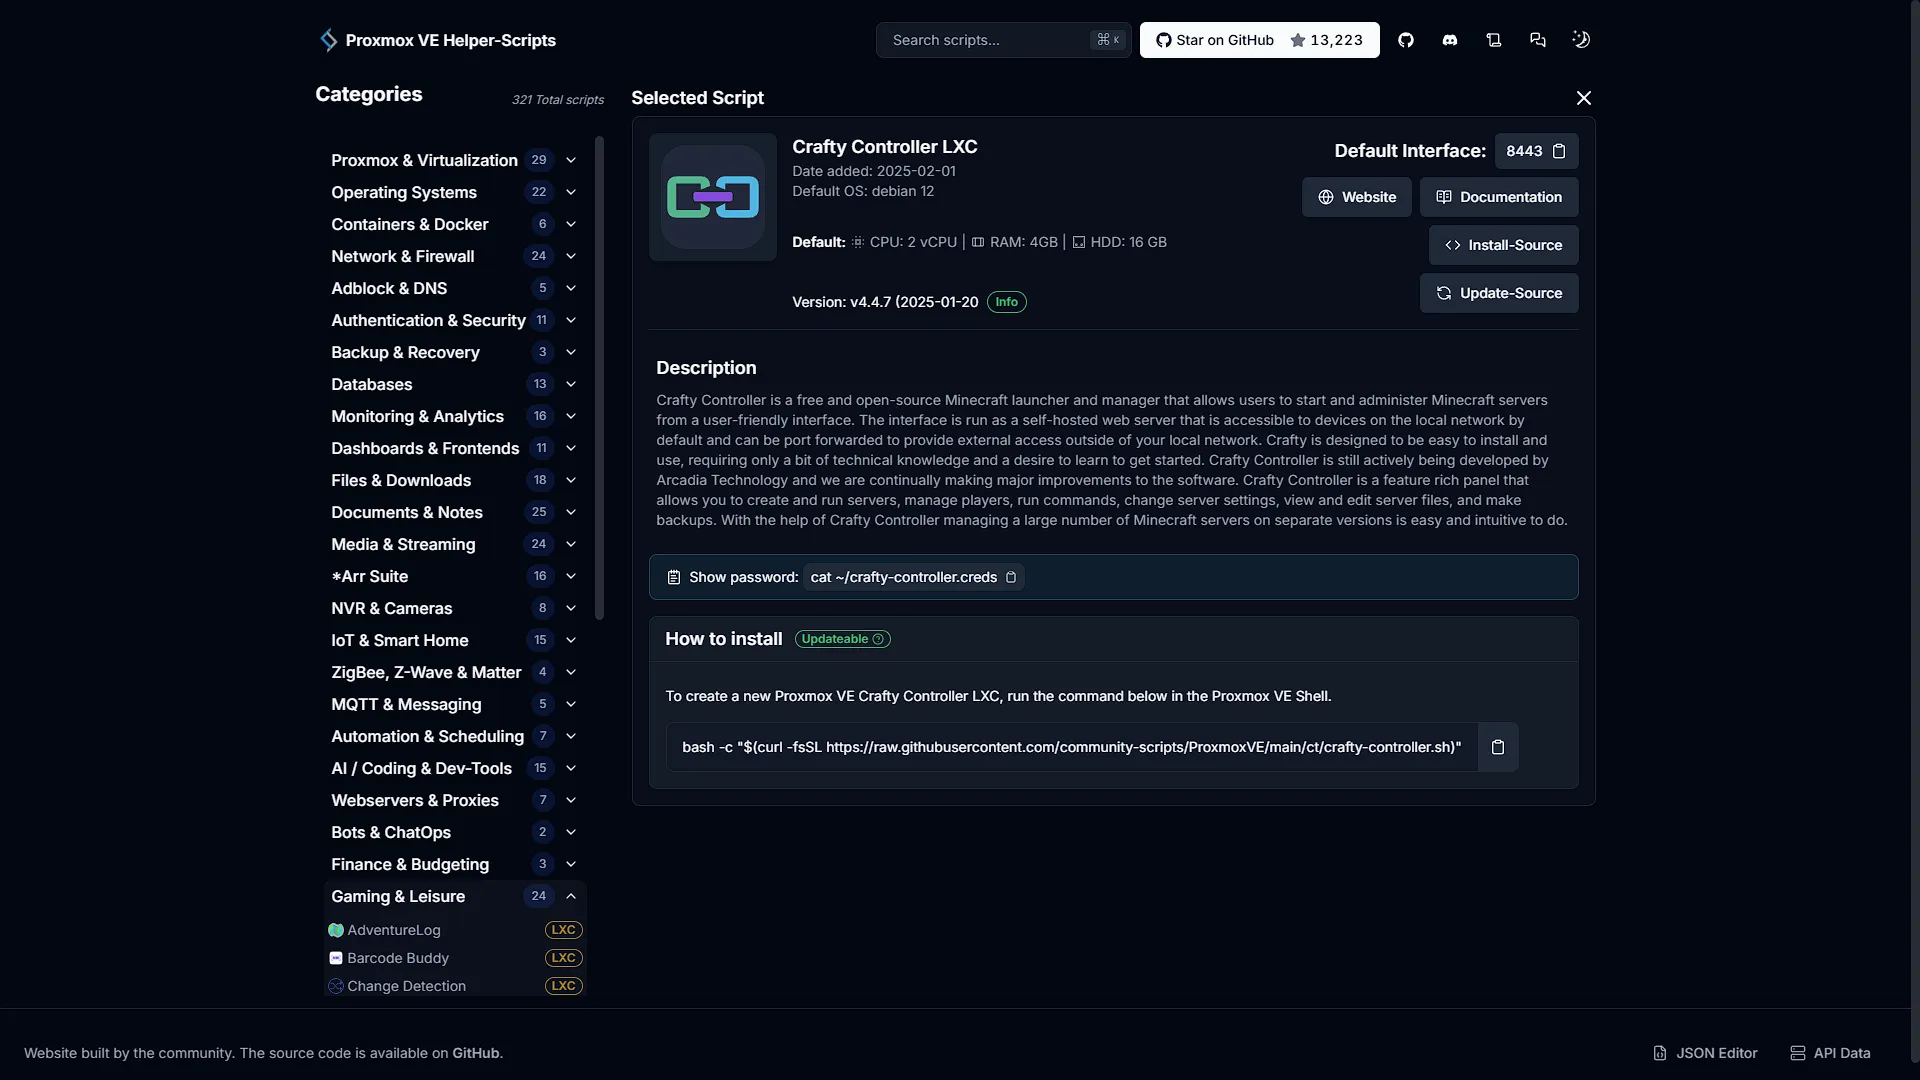This screenshot has width=1920, height=1080.
Task: Open Automation & Scheduling category
Action: [x=455, y=736]
